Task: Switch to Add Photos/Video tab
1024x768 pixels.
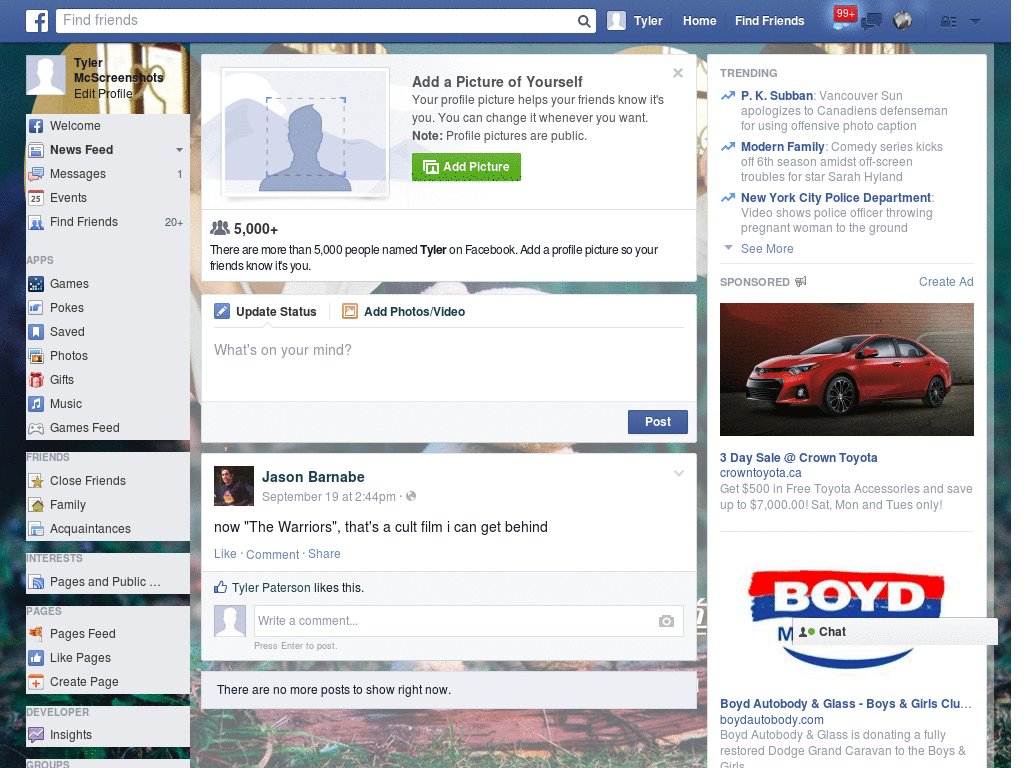Action: 404,312
